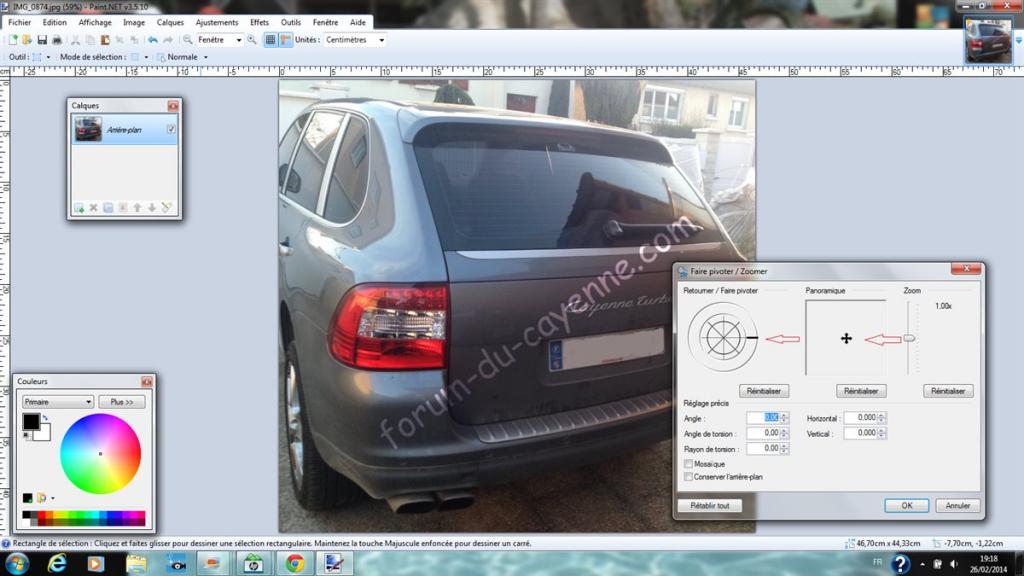
Task: Click the Duplicate layer icon in Calques
Action: point(108,208)
